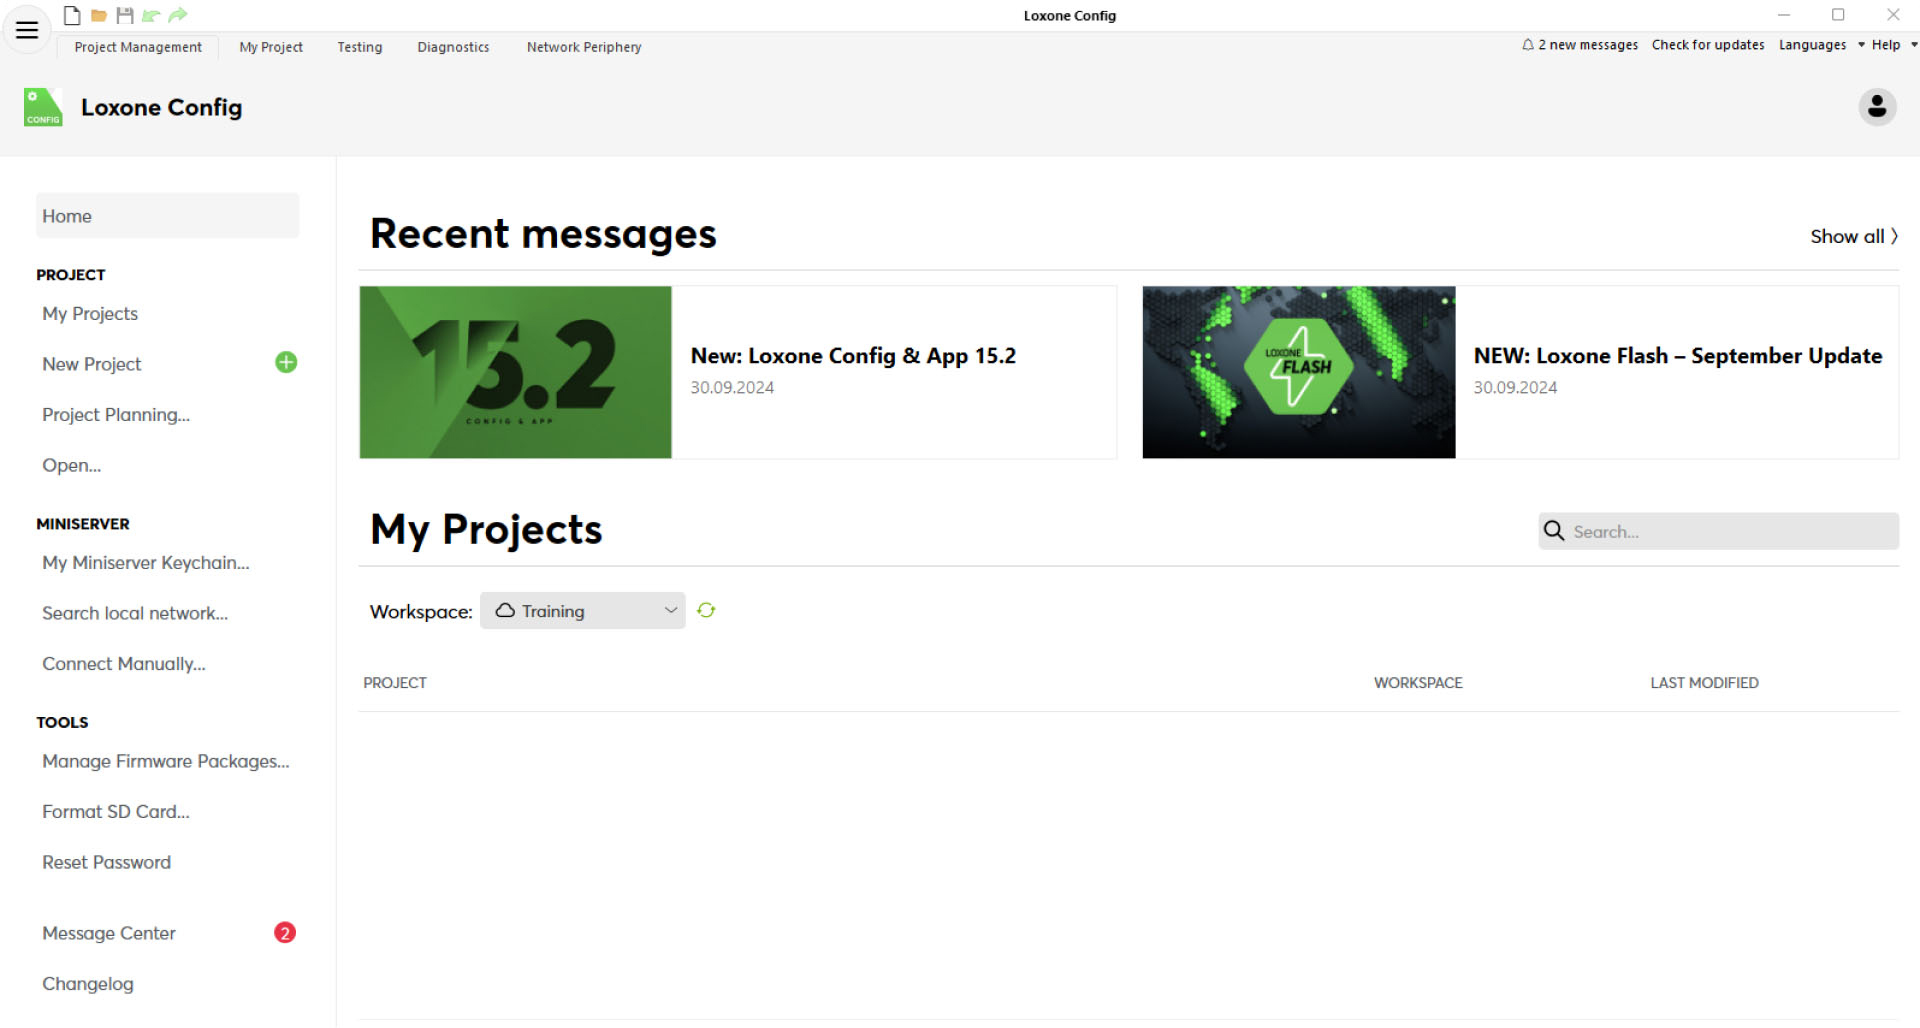Image resolution: width=1920 pixels, height=1028 pixels.
Task: Open the Network Periphery tab
Action: [x=583, y=47]
